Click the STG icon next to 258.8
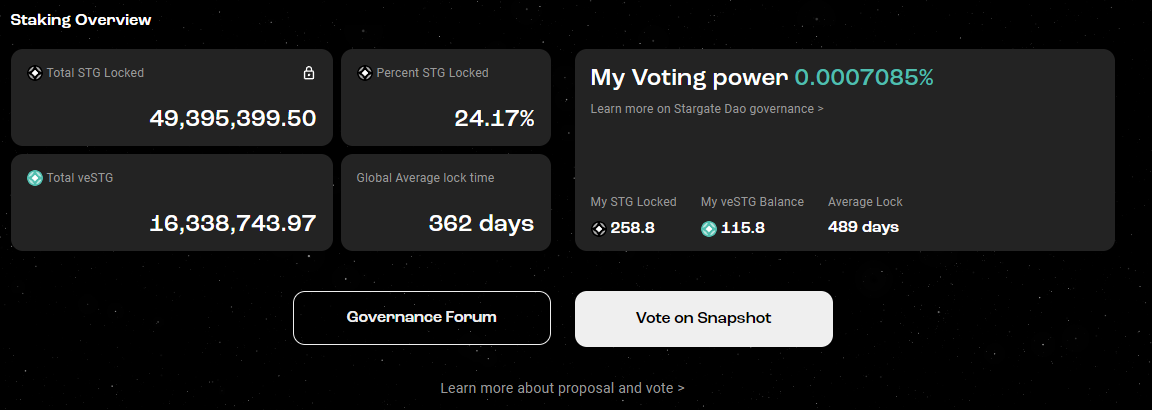Screen dimensions: 1152x410 coord(599,228)
